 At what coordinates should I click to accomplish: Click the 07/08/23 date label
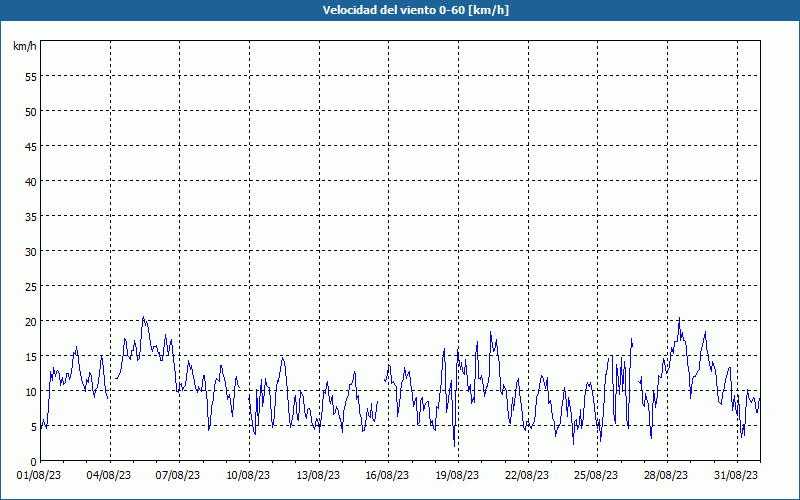178,476
